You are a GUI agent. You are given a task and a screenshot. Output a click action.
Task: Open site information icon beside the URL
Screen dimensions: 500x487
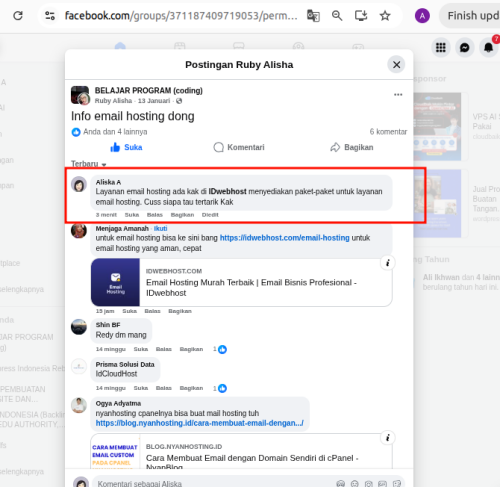coord(50,16)
